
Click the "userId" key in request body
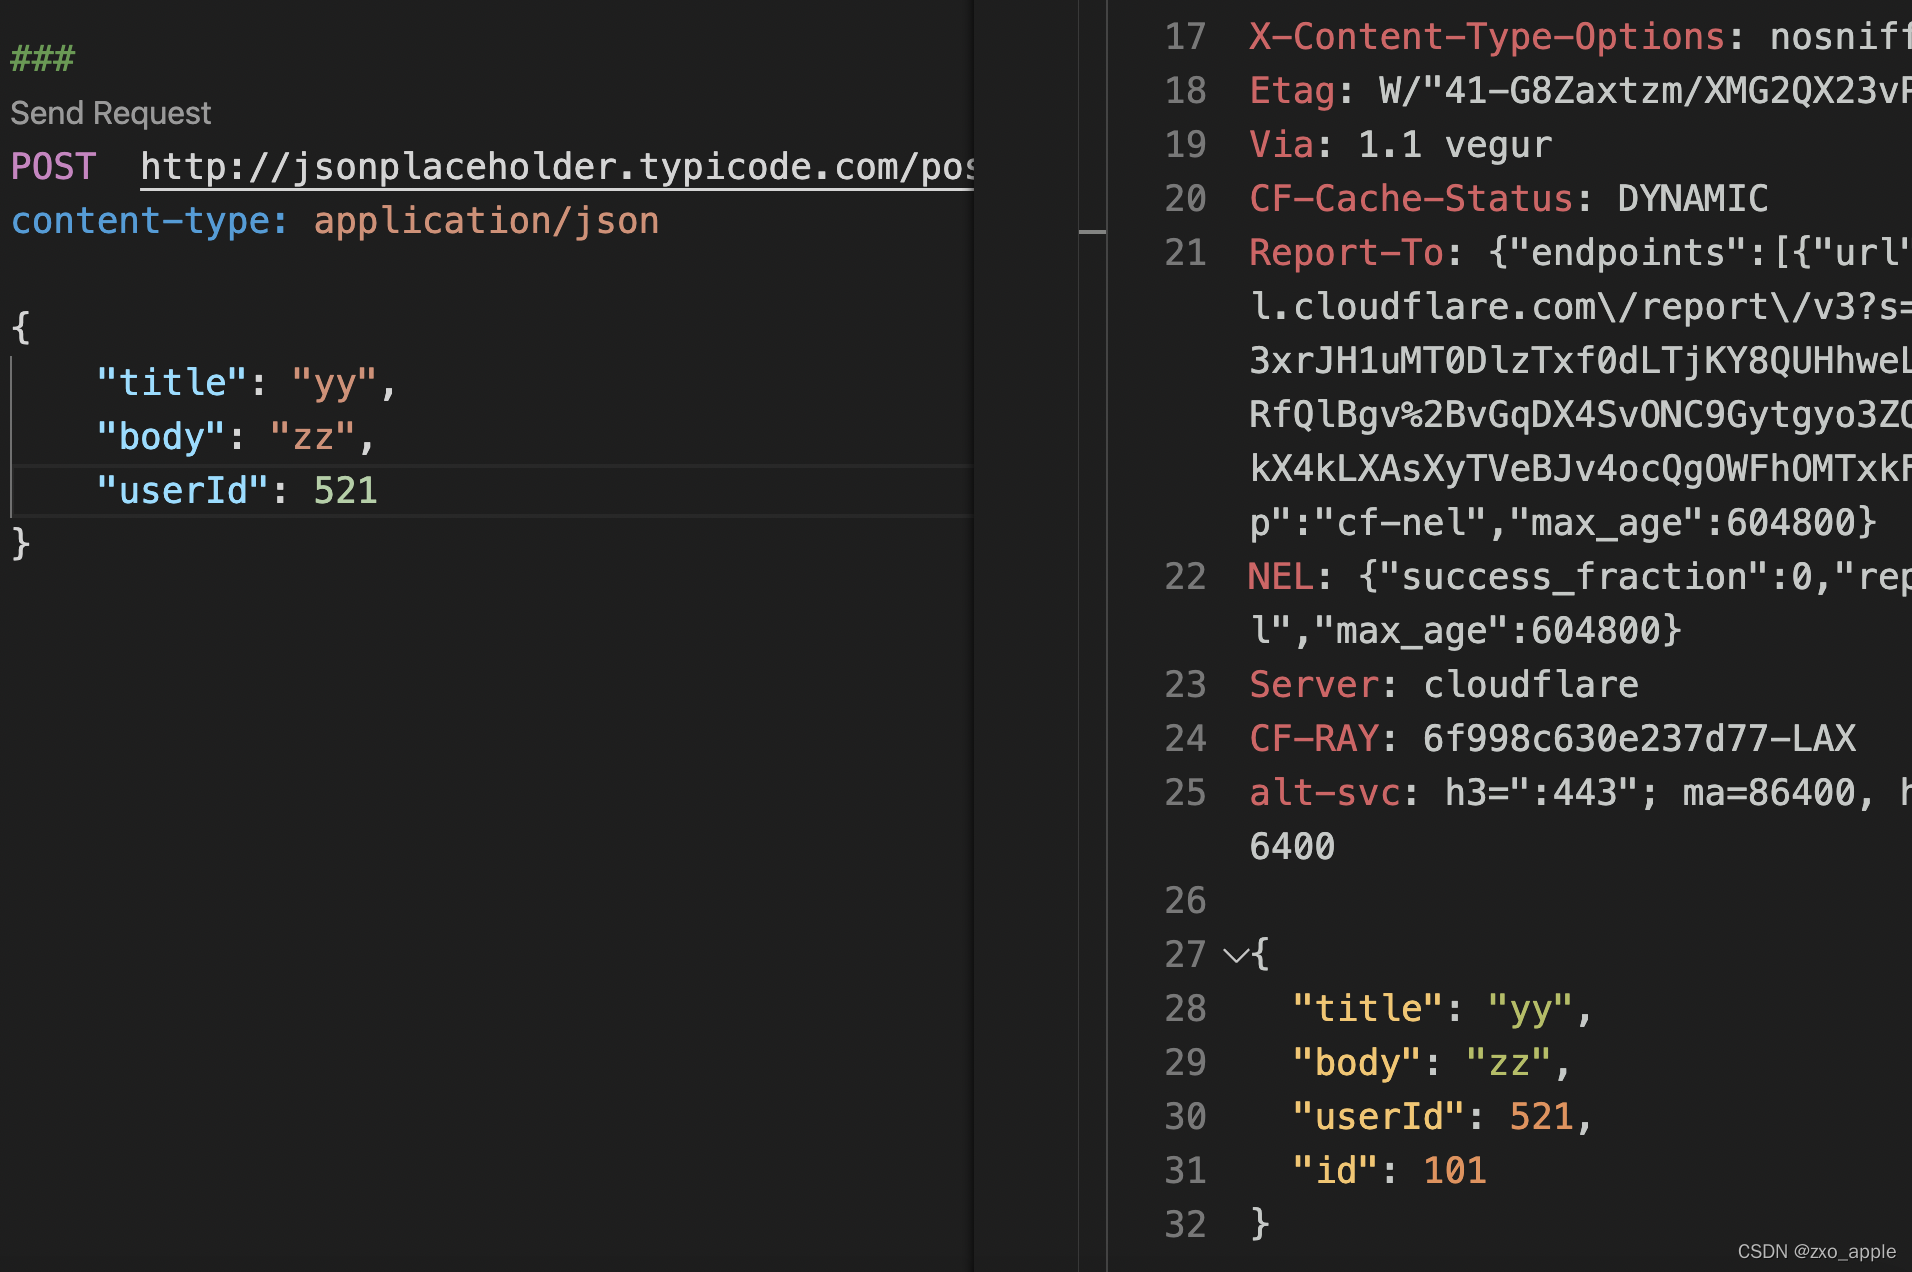pos(183,491)
